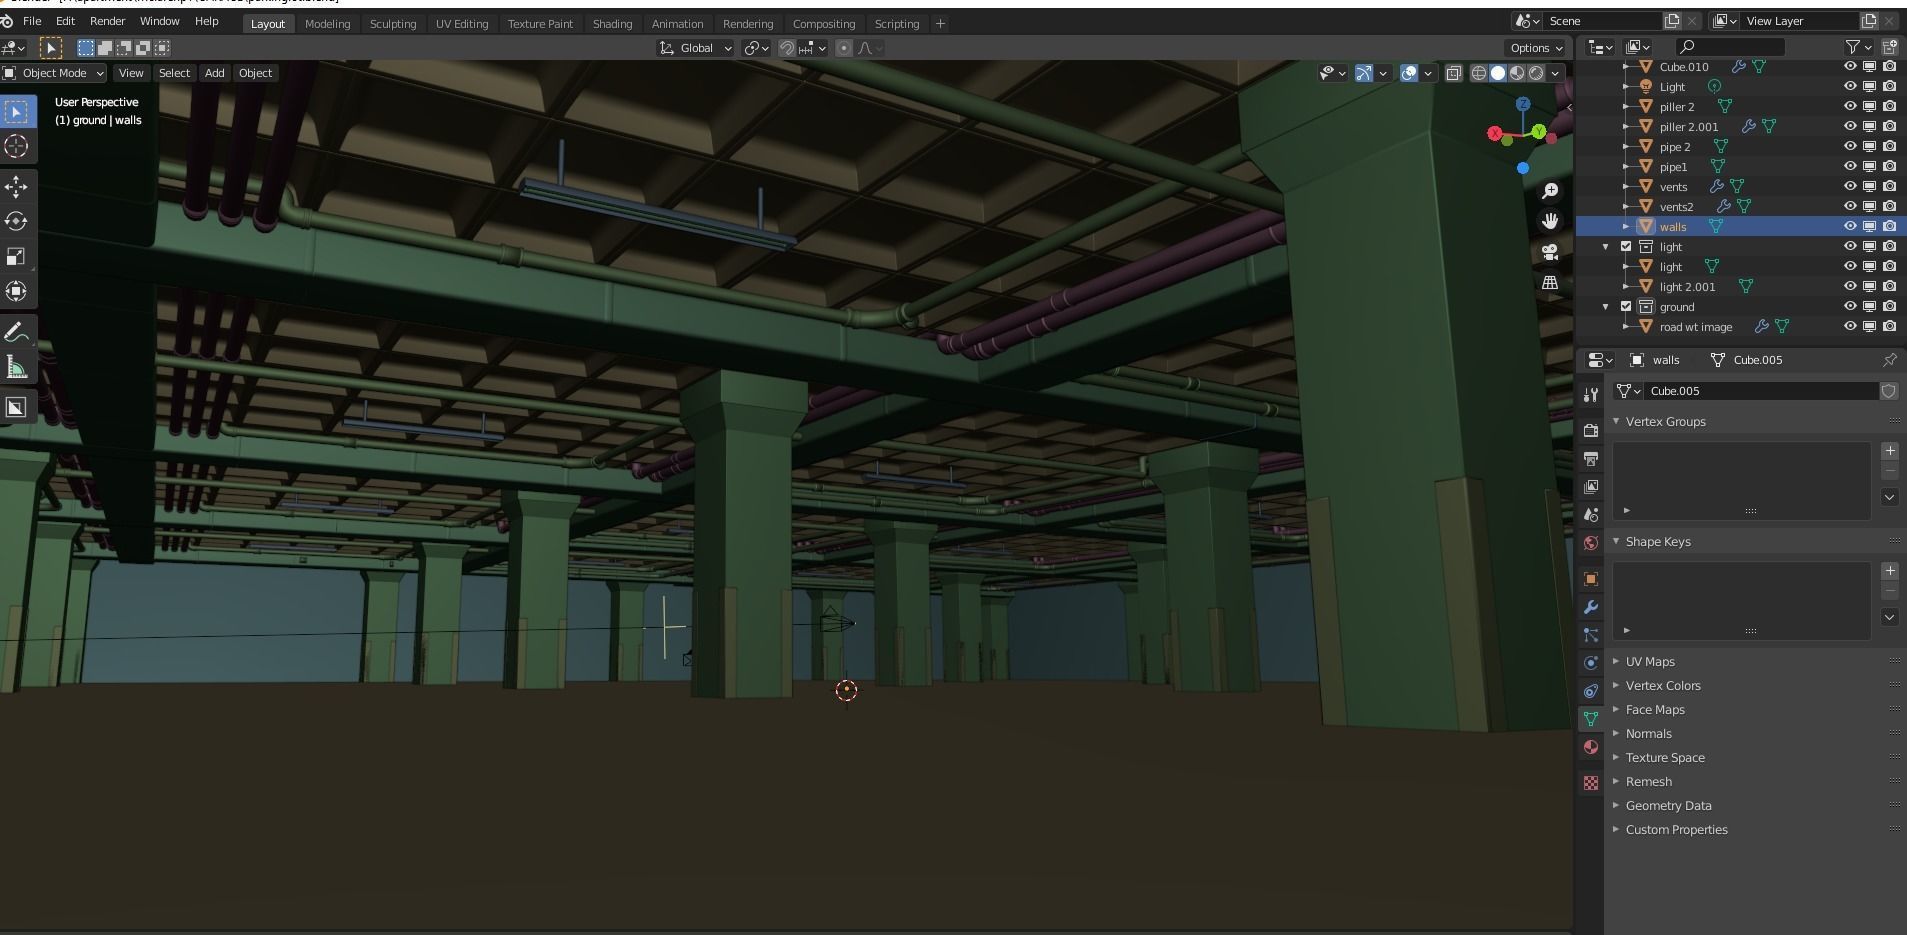The width and height of the screenshot is (1907, 935).
Task: Uncheck the ground collection checkbox
Action: click(1626, 306)
